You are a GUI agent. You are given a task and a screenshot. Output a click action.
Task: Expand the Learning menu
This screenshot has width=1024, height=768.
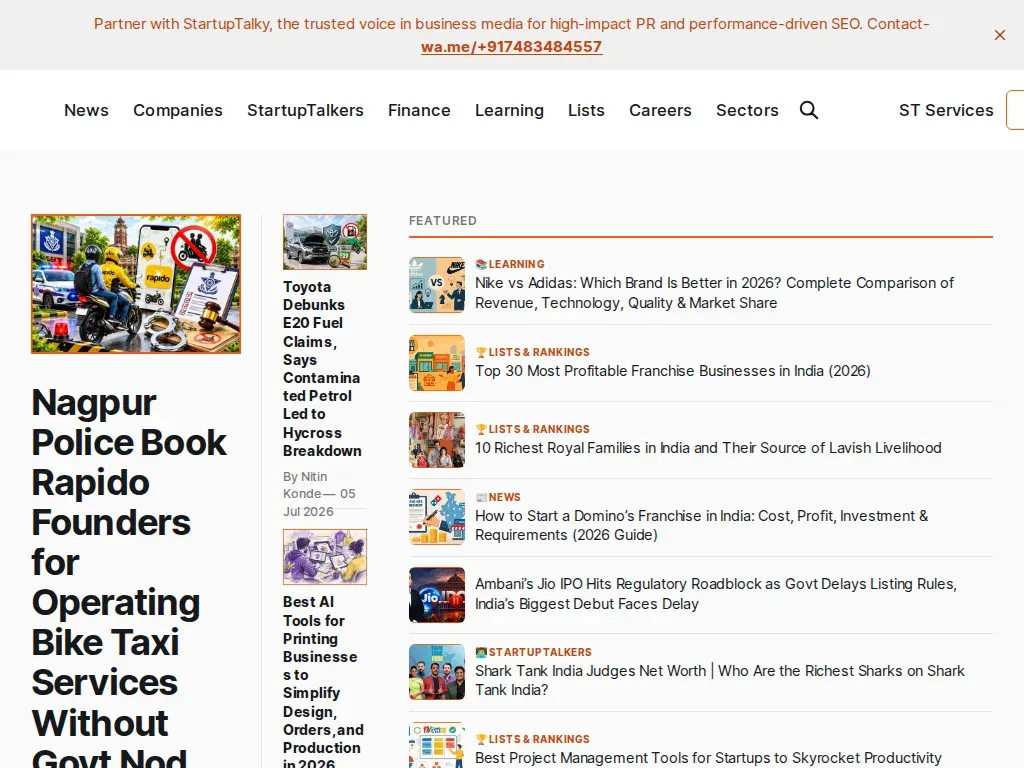click(x=509, y=110)
